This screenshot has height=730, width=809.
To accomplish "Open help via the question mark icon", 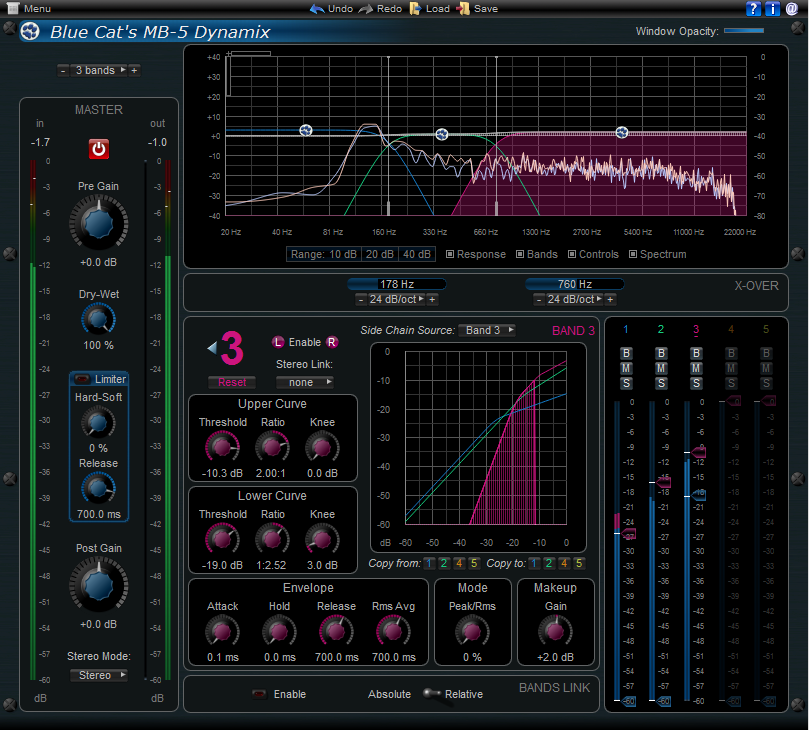I will pos(753,9).
